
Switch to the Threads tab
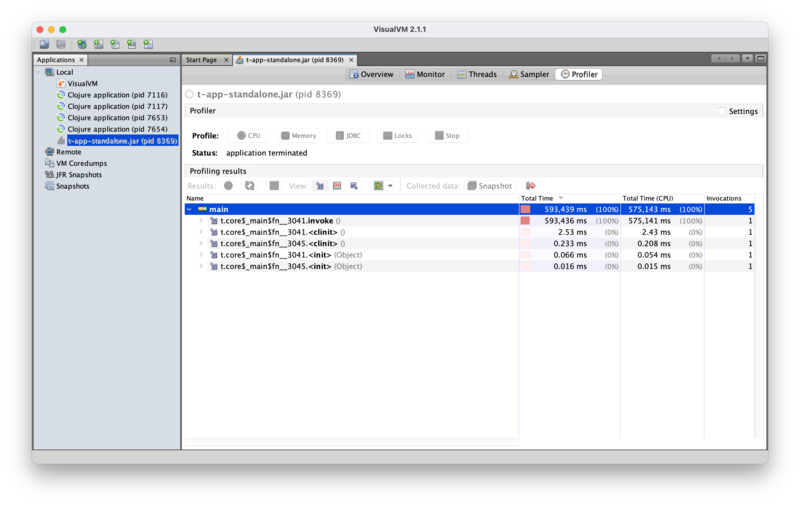(477, 74)
